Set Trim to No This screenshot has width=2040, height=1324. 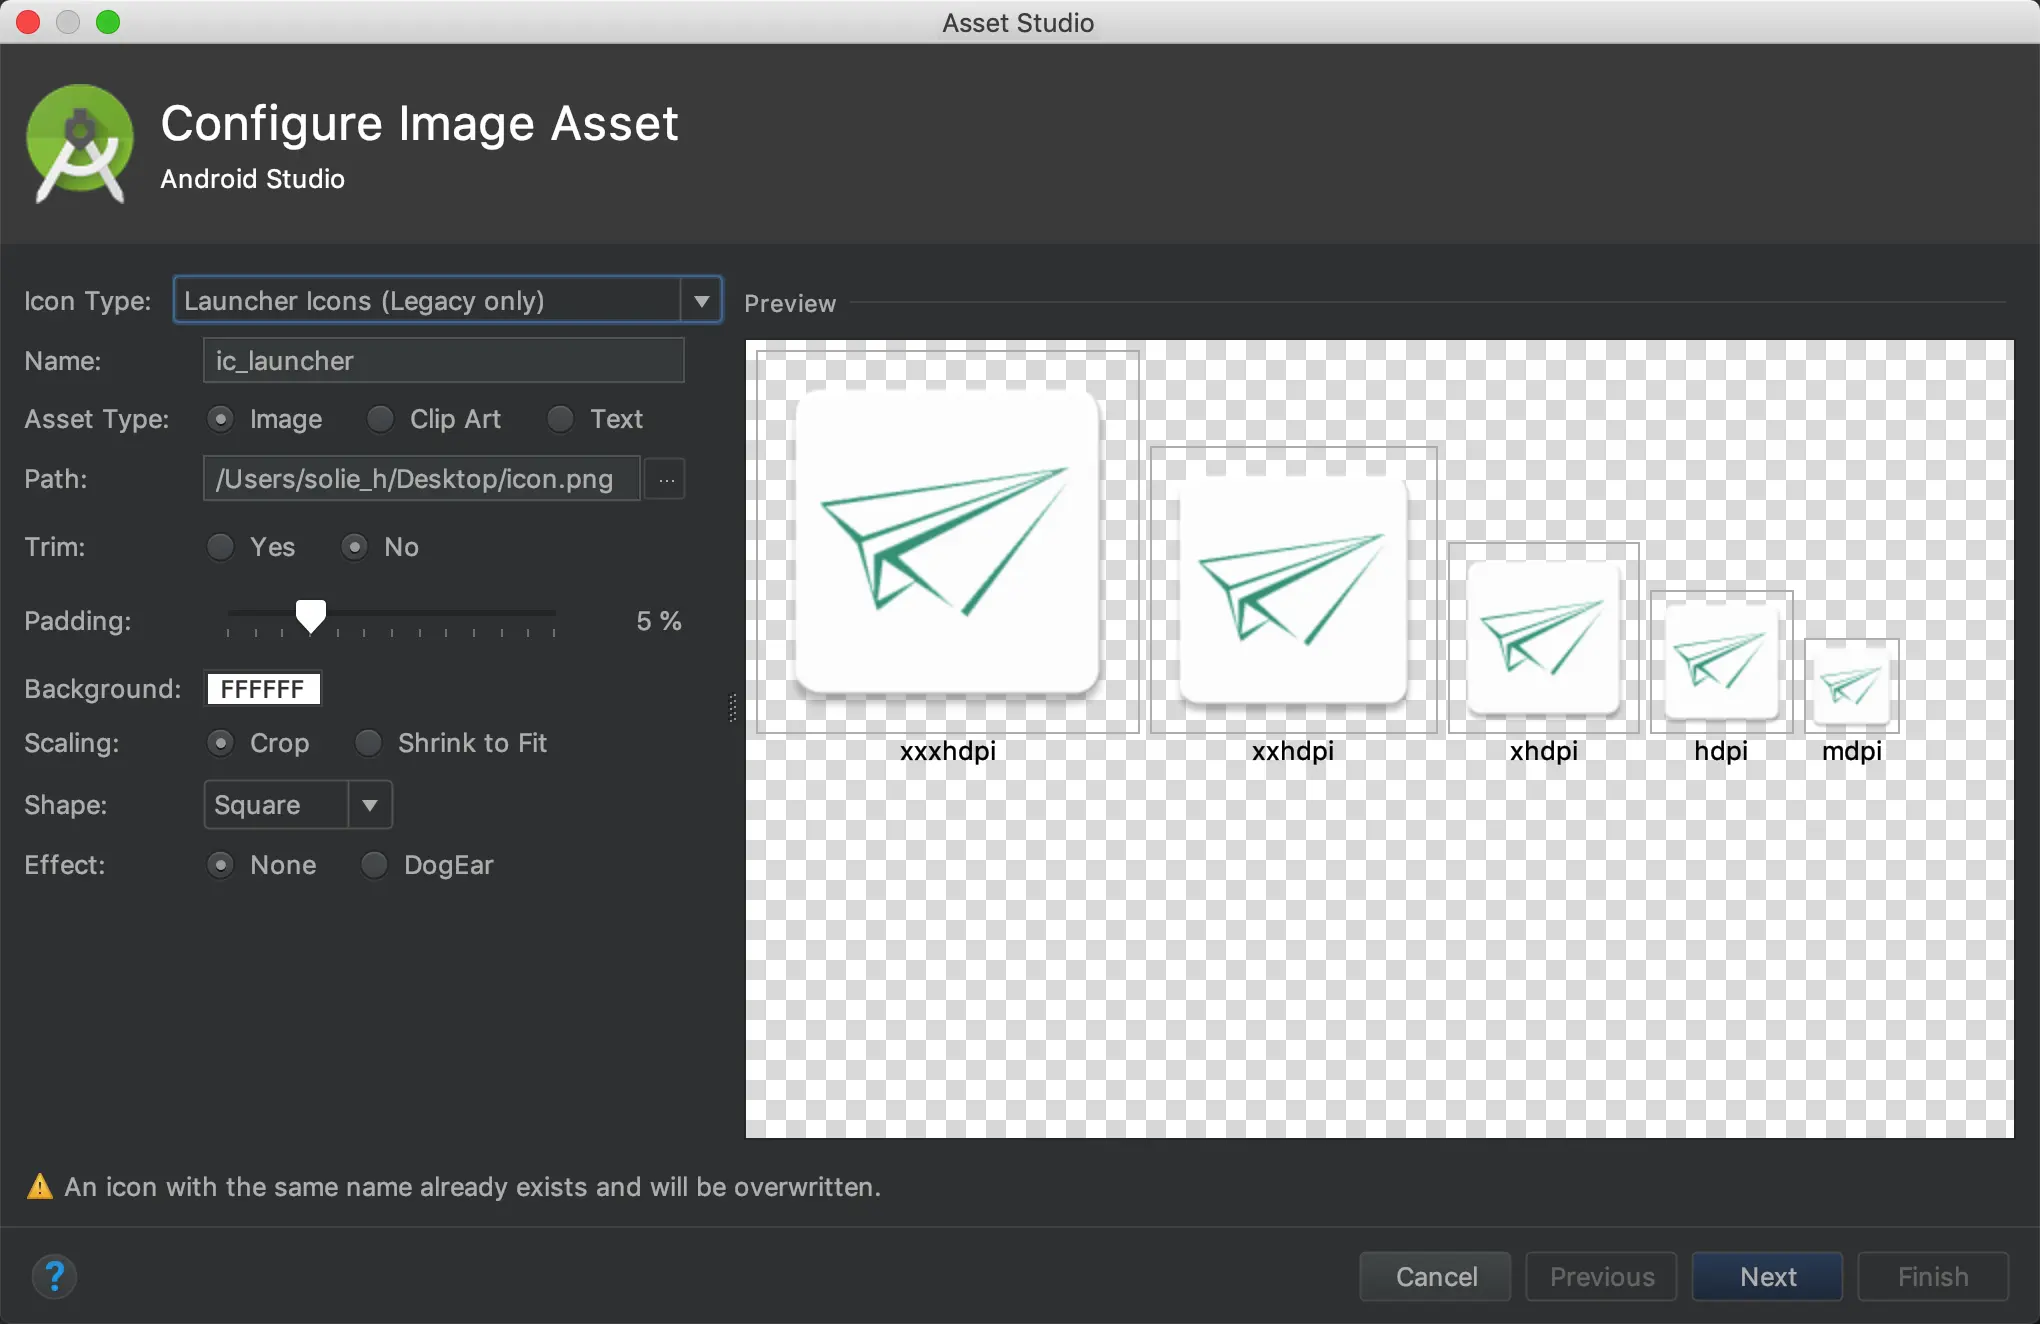tap(354, 547)
